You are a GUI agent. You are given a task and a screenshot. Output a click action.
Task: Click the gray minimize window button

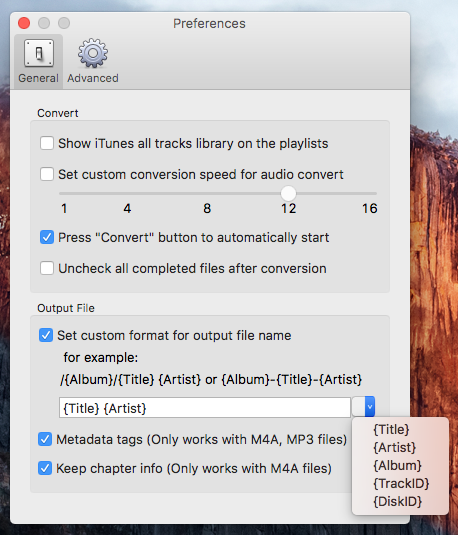click(x=44, y=23)
